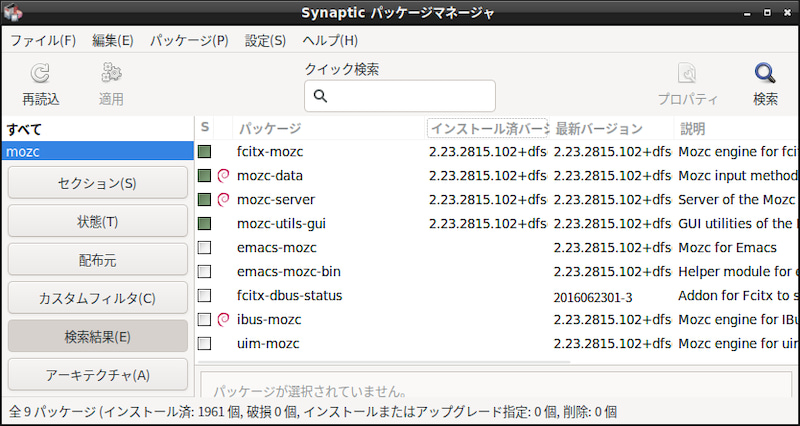Viewport: 800px width, 426px height.
Task: Click 'Addon for Fcitx to' description
Action: pos(736,295)
